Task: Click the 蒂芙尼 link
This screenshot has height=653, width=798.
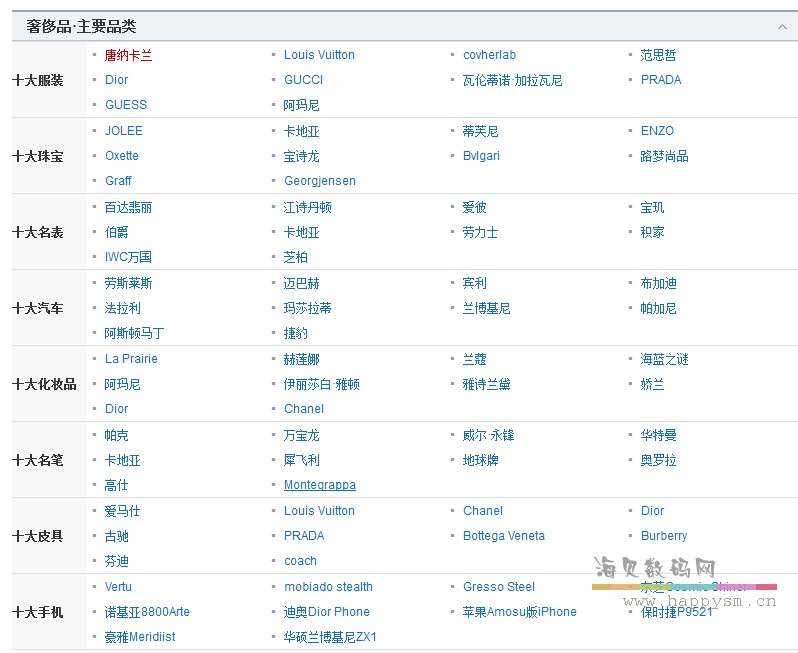Action: click(480, 131)
